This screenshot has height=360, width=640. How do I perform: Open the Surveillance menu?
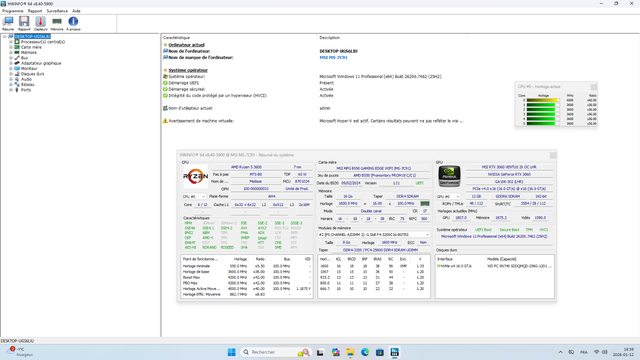click(57, 11)
